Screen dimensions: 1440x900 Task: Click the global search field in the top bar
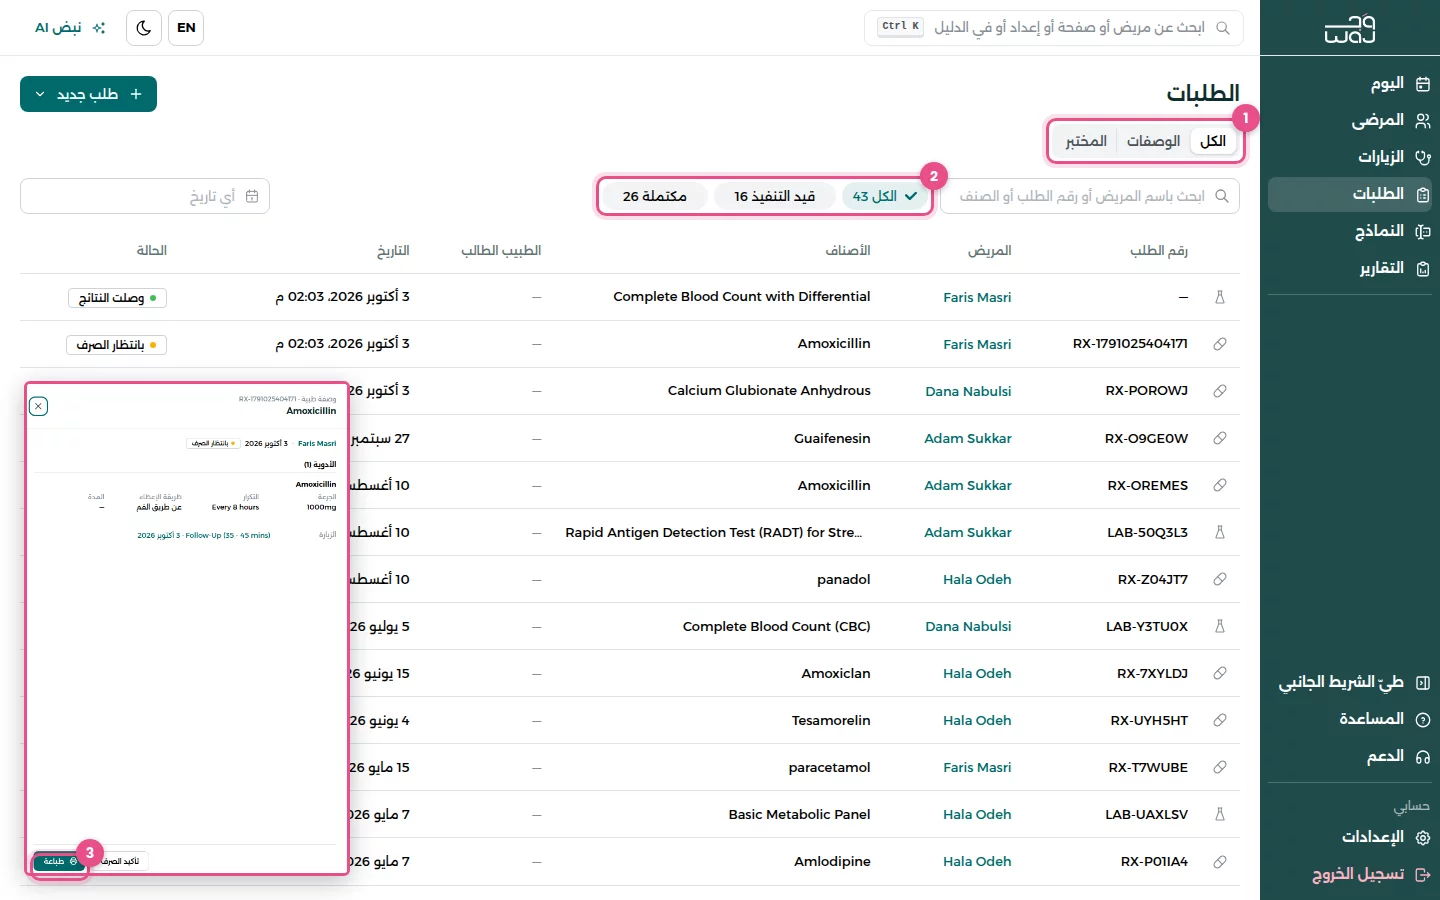click(x=1054, y=28)
